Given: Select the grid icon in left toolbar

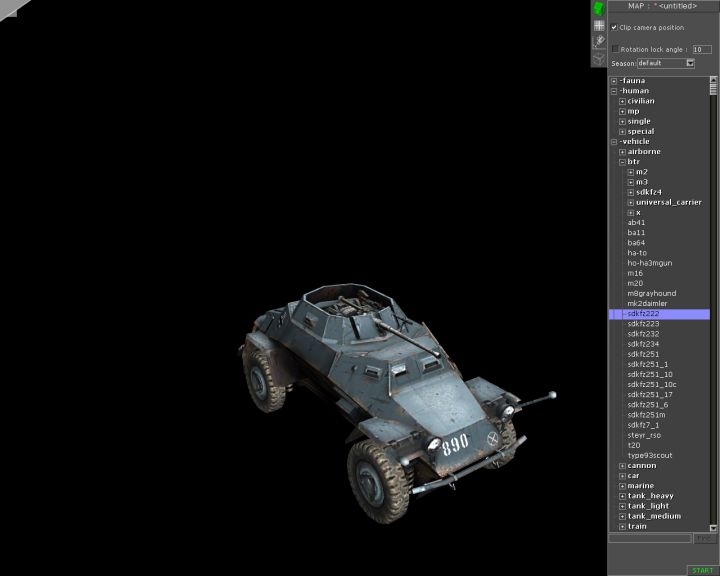Looking at the screenshot, I should (x=599, y=25).
